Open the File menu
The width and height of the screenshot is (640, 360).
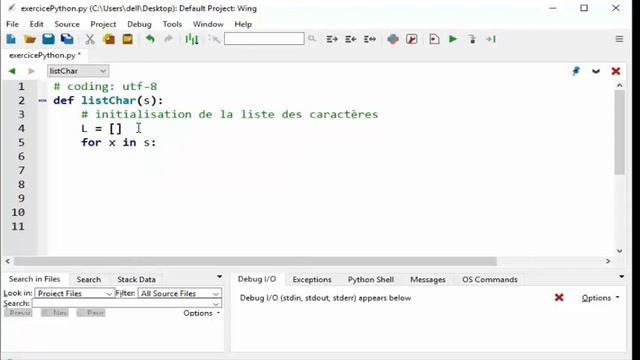[12, 24]
